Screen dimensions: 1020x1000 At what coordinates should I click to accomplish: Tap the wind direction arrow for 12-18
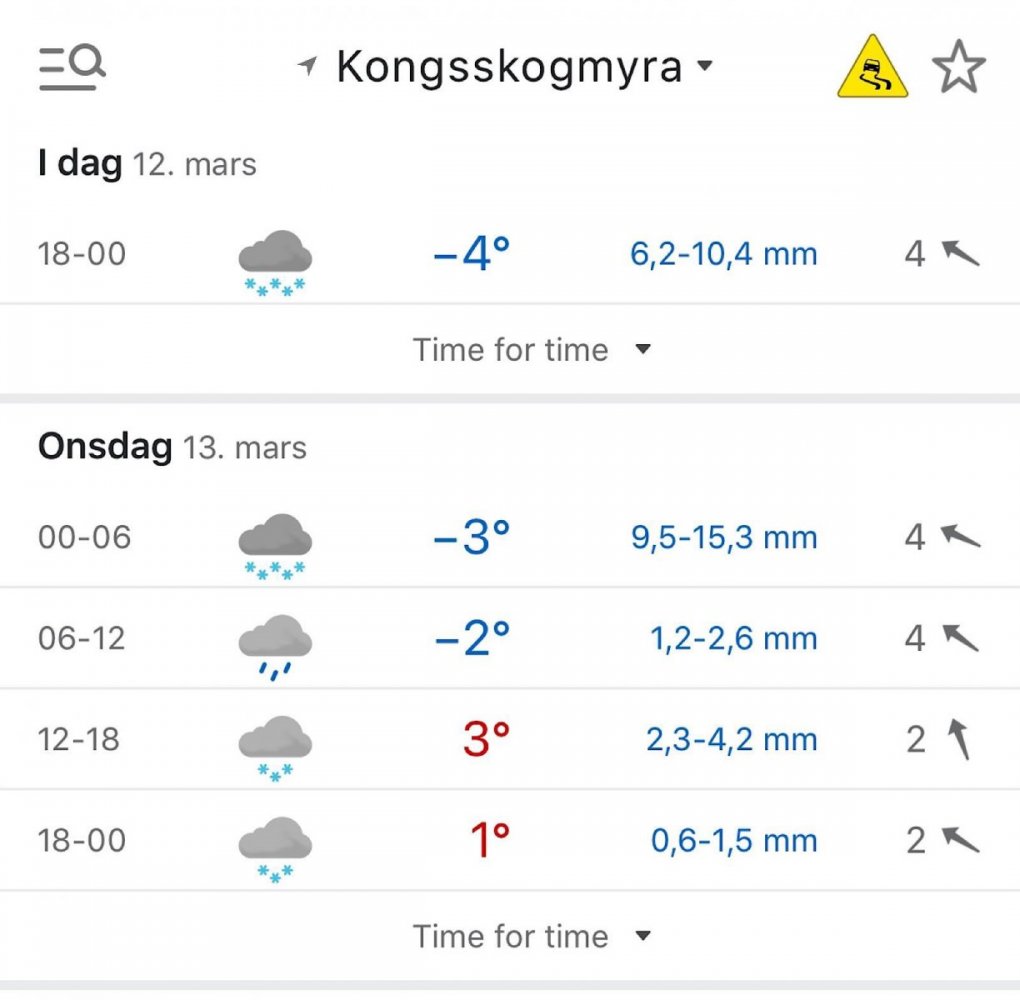tap(960, 740)
